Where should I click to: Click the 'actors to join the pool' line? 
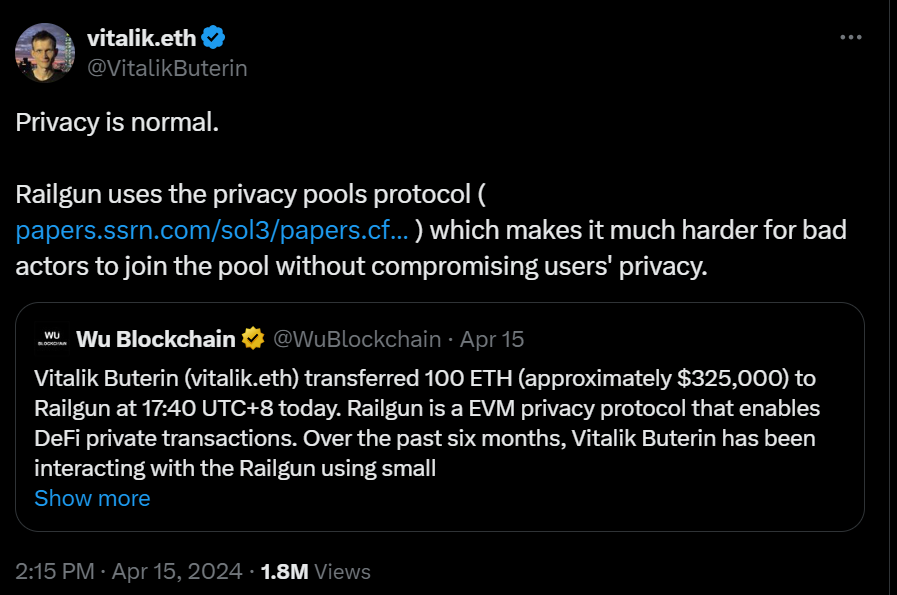tap(361, 266)
